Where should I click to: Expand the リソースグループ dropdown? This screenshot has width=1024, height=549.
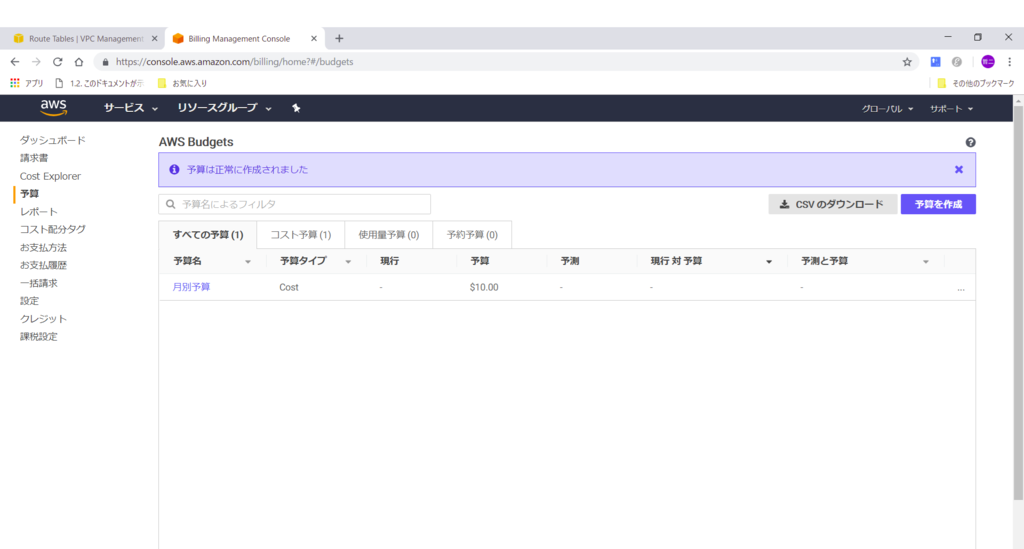point(224,108)
